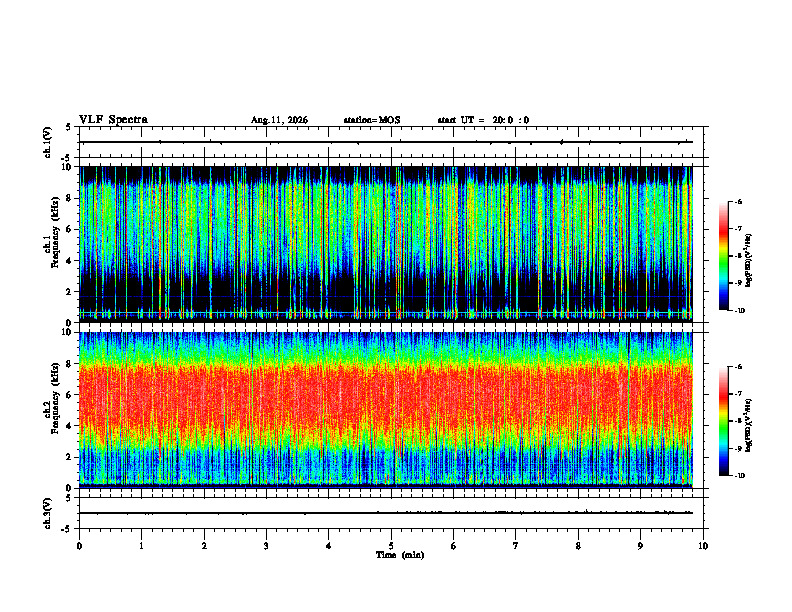This screenshot has height=612, width=792.
Task: Click the ch.2 spectrogram color scale bar
Action: 724,421
